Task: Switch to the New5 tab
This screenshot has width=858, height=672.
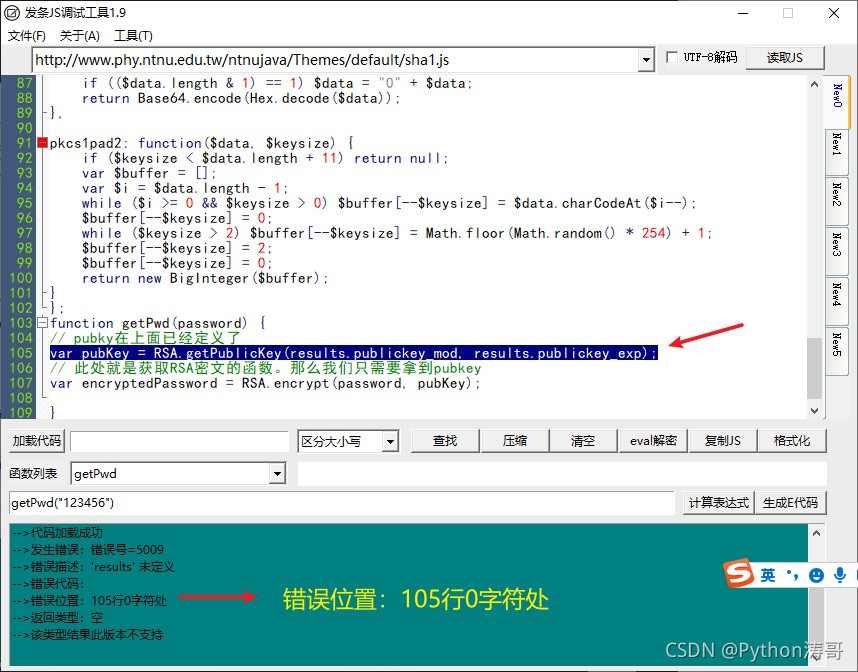Action: coord(837,351)
